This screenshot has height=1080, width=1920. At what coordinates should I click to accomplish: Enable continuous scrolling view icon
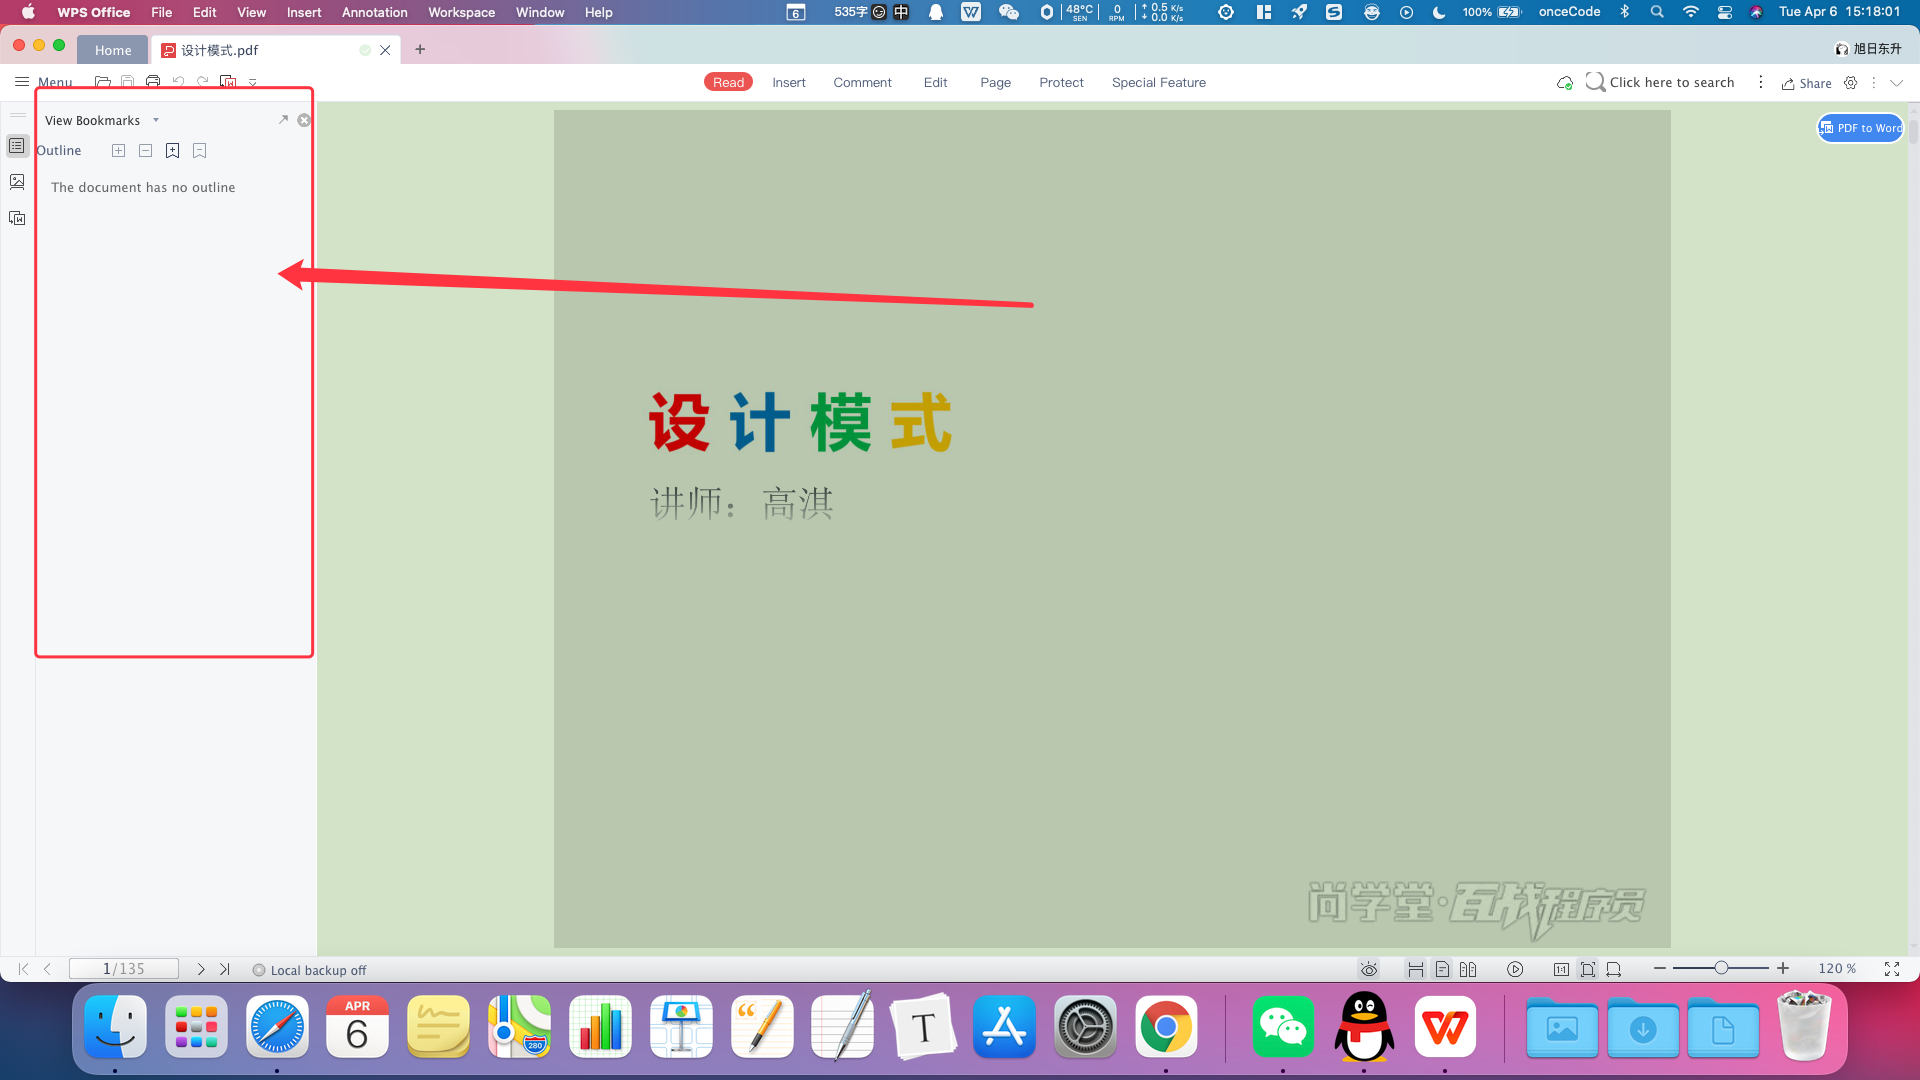pyautogui.click(x=1415, y=969)
